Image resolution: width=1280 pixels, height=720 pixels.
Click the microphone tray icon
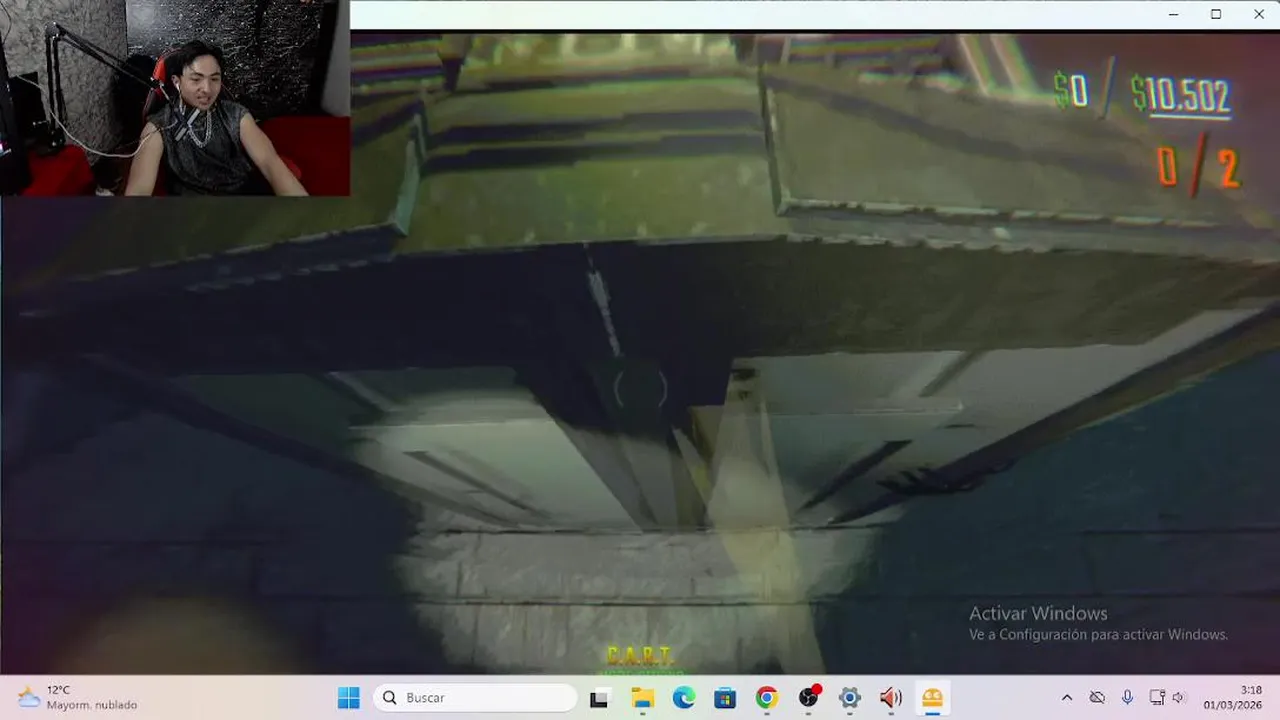(1127, 698)
